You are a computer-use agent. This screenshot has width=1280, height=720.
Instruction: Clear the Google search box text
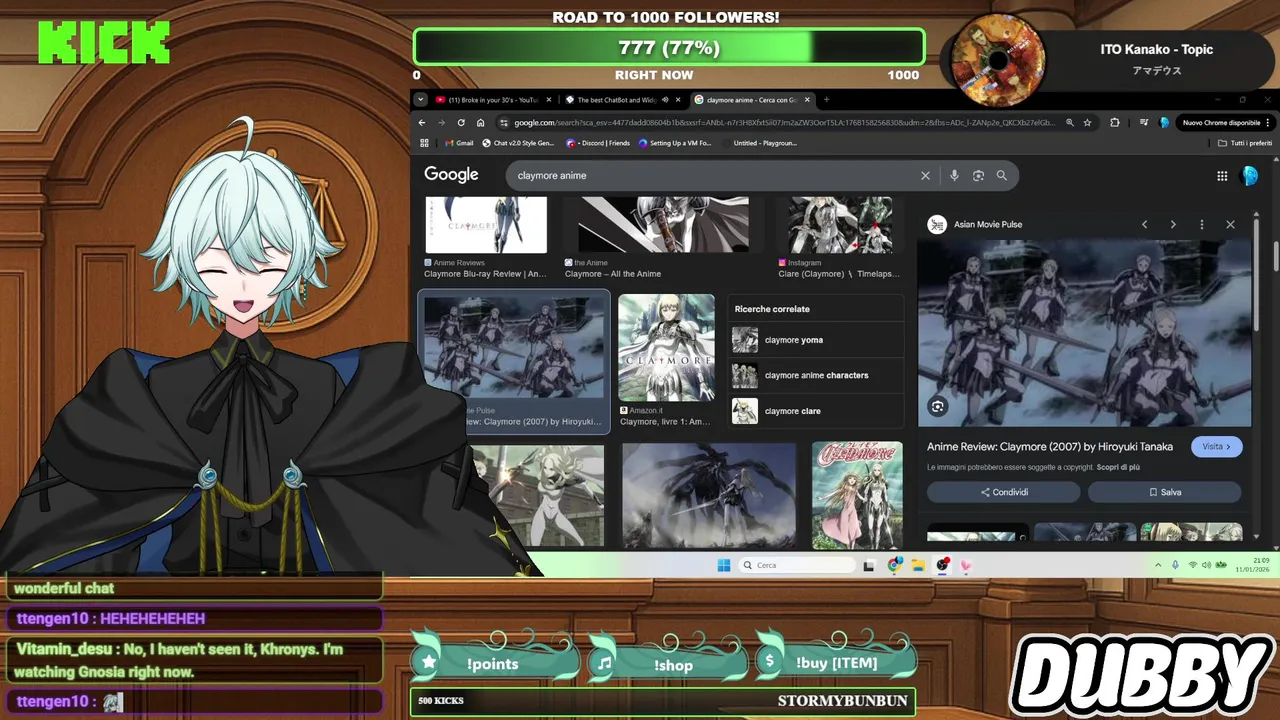tap(925, 175)
